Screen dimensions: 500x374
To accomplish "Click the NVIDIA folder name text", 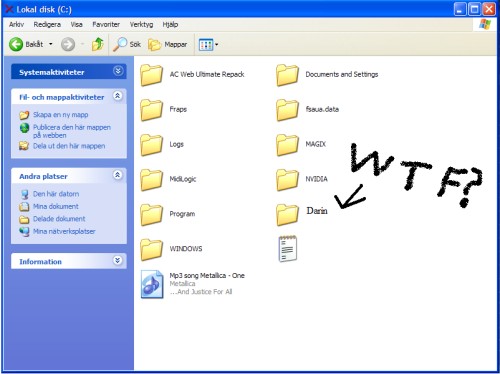I will [x=317, y=179].
